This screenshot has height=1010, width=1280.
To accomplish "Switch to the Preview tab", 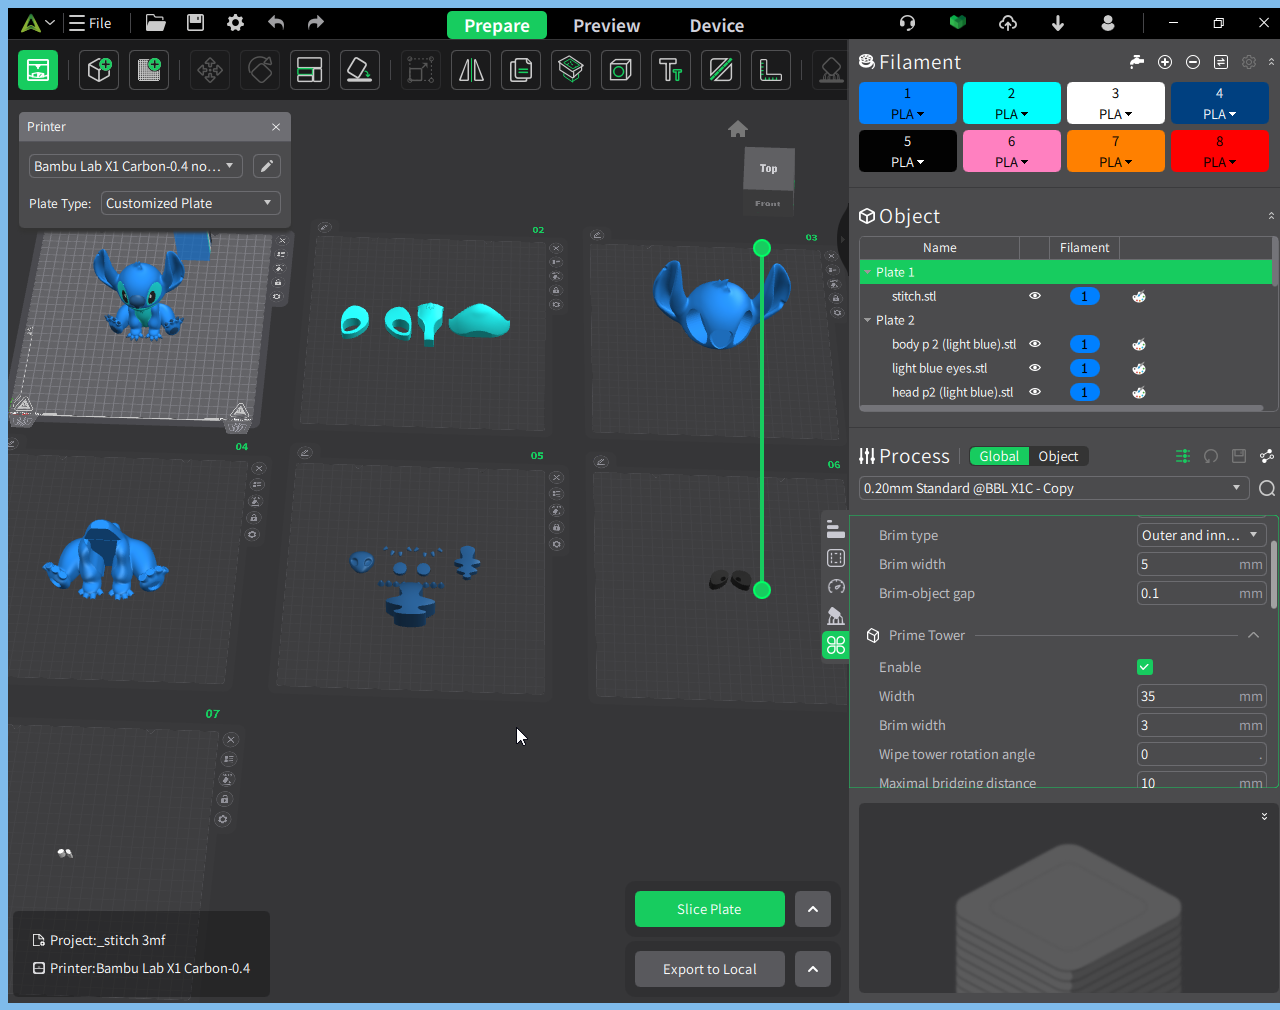I will click(x=607, y=25).
